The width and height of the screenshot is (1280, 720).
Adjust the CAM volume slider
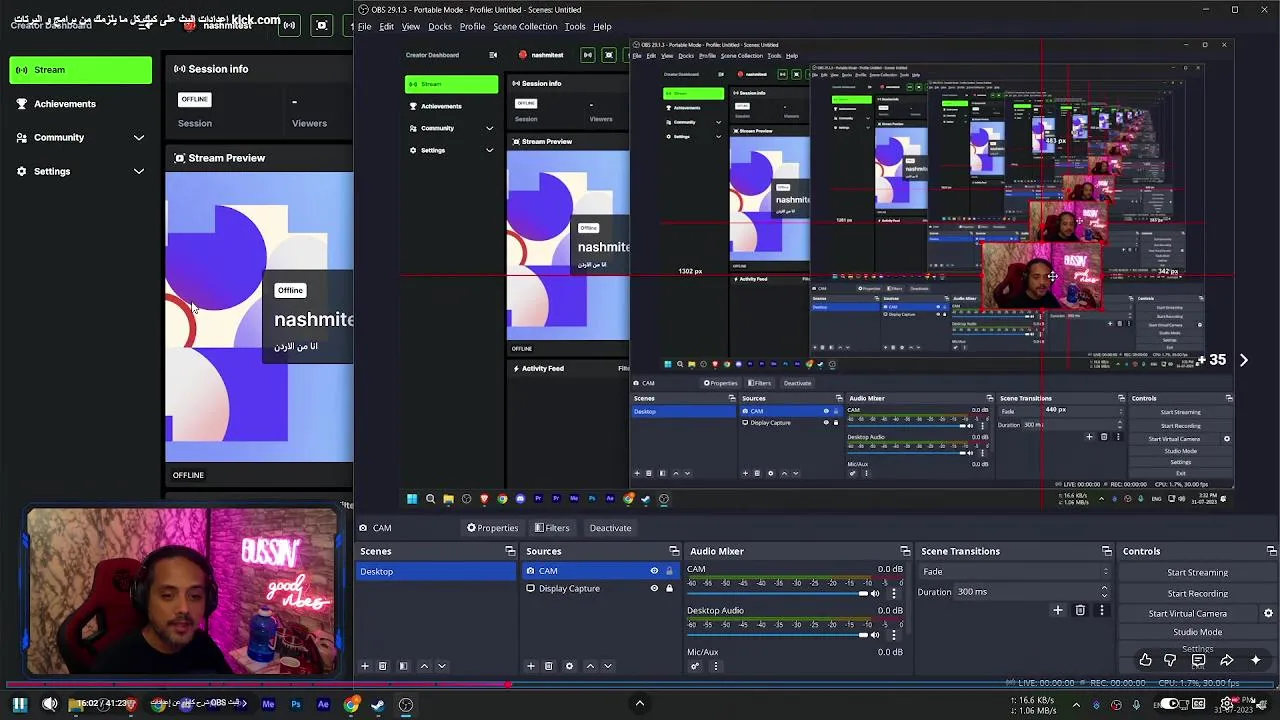[x=776, y=593]
